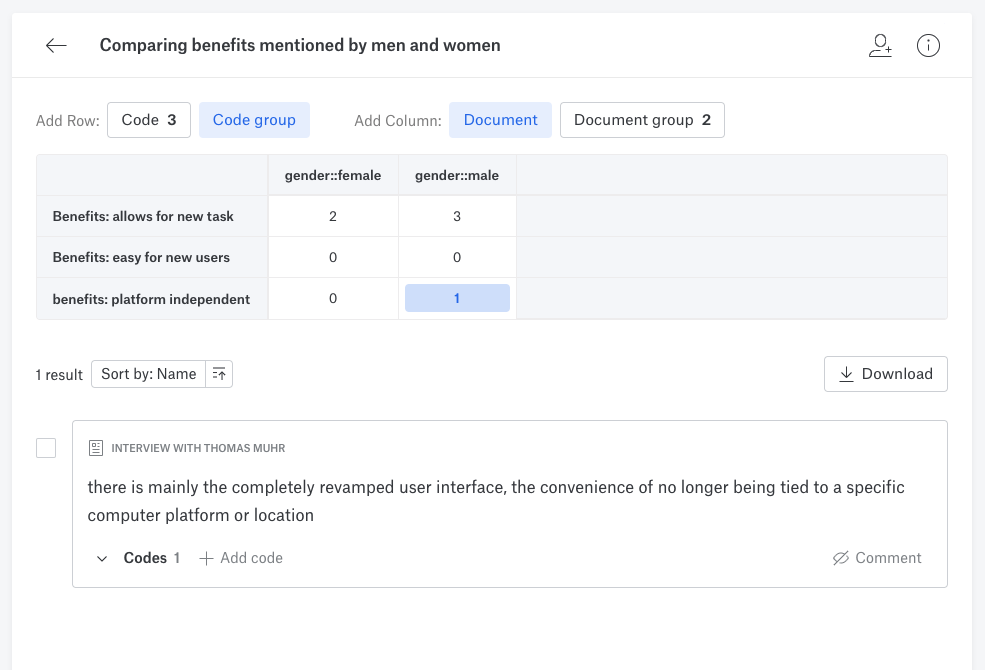Open Document group 2 column selector
Viewport: 985px width, 670px height.
642,120
